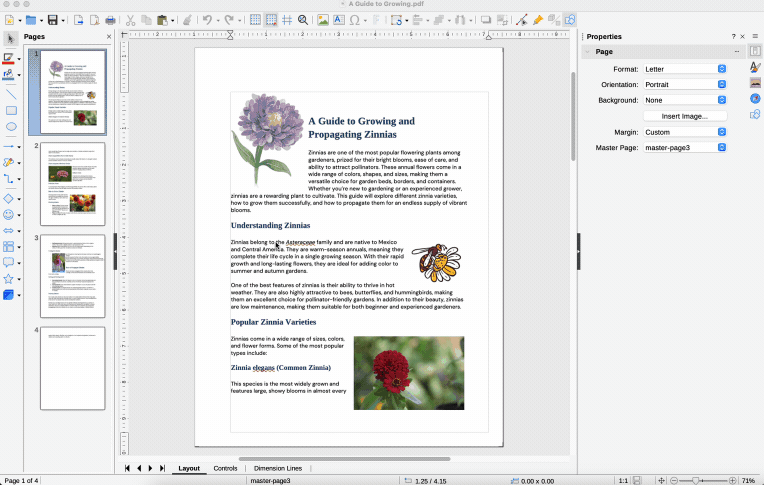Click the Save document icon

coord(54,20)
